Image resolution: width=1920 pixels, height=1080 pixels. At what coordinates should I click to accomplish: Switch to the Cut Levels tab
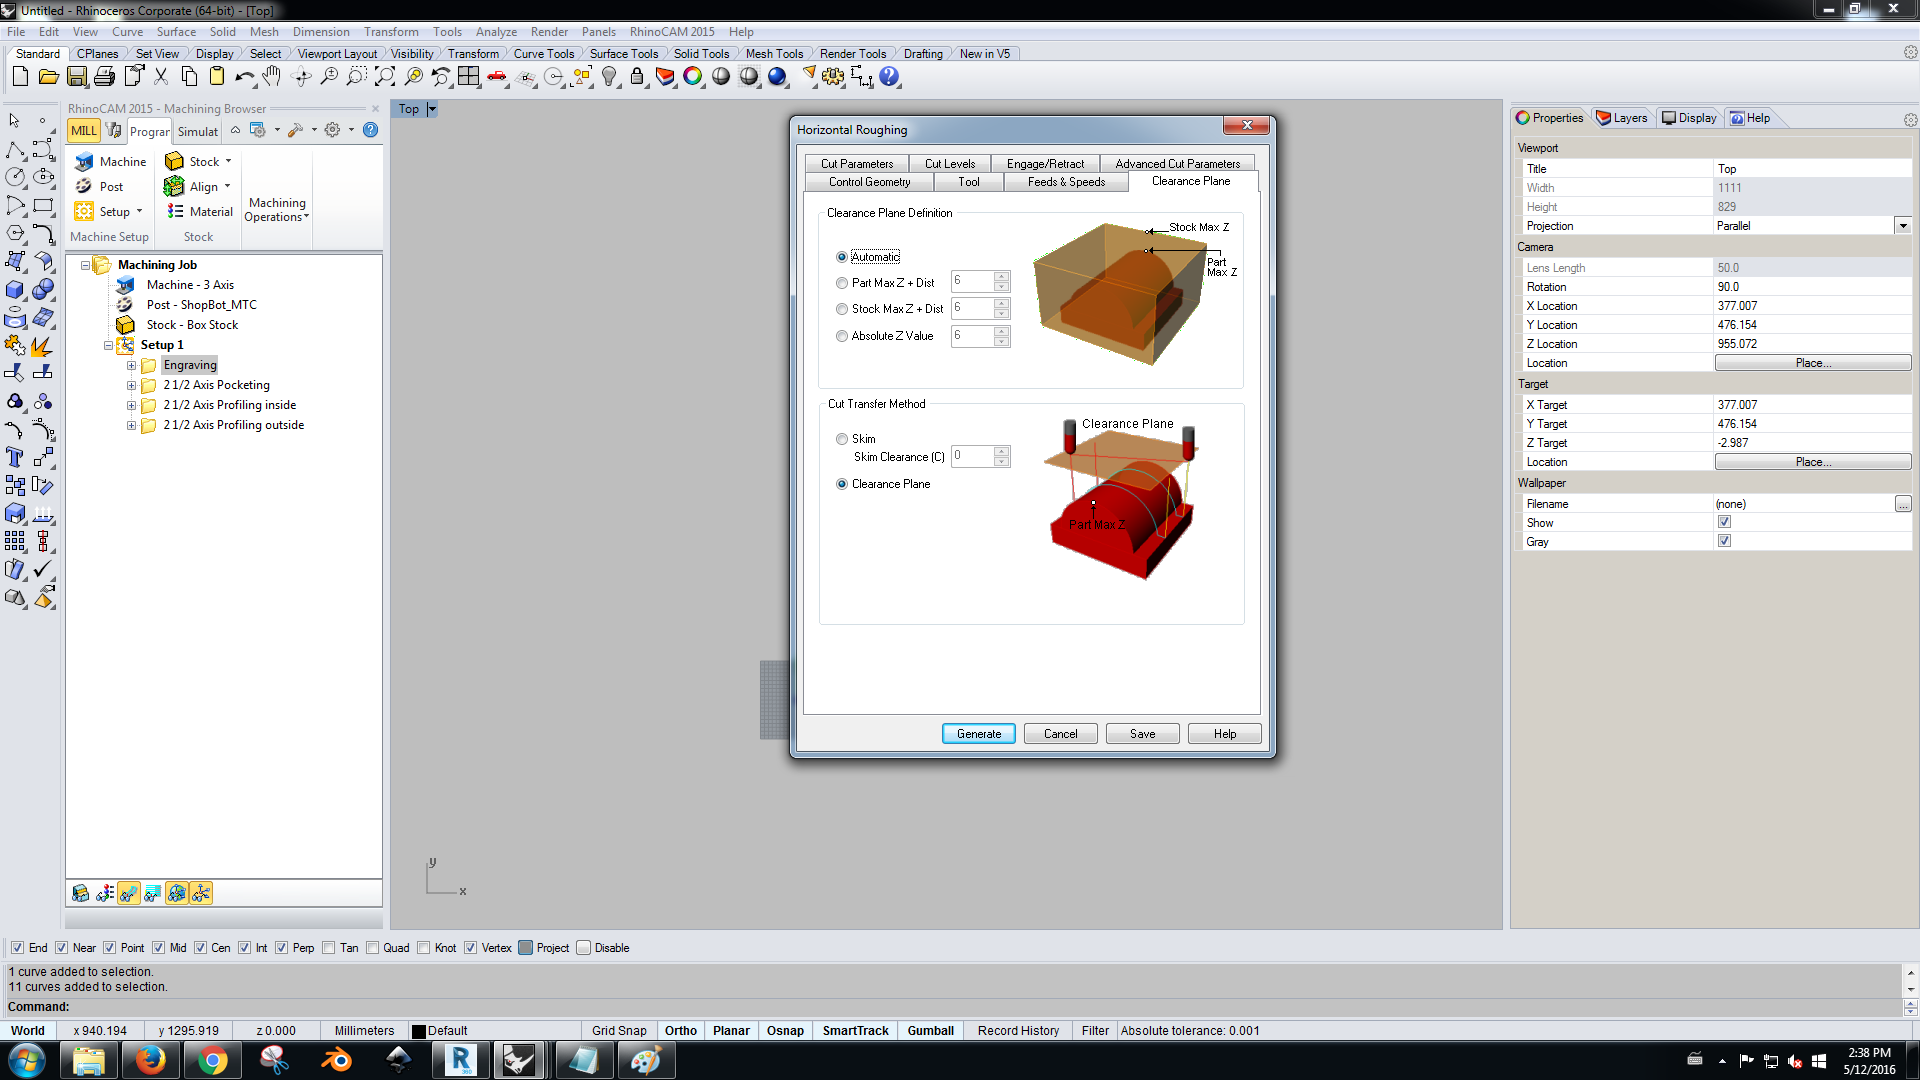(950, 164)
